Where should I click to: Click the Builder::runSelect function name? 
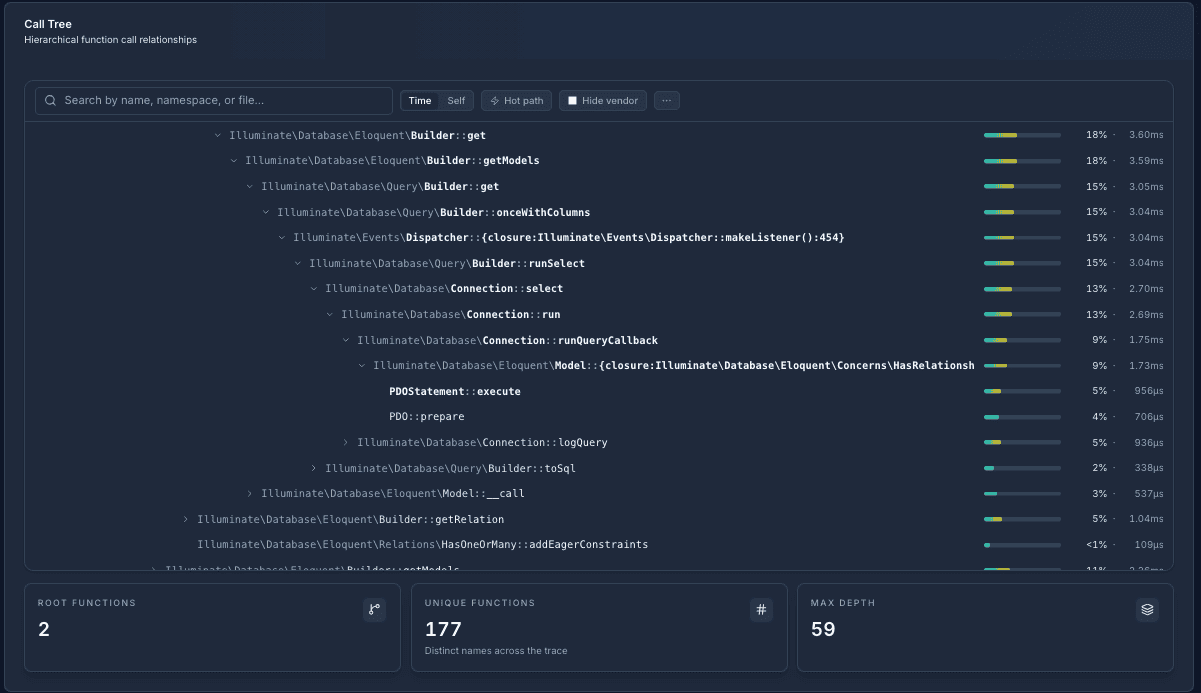[x=447, y=264]
